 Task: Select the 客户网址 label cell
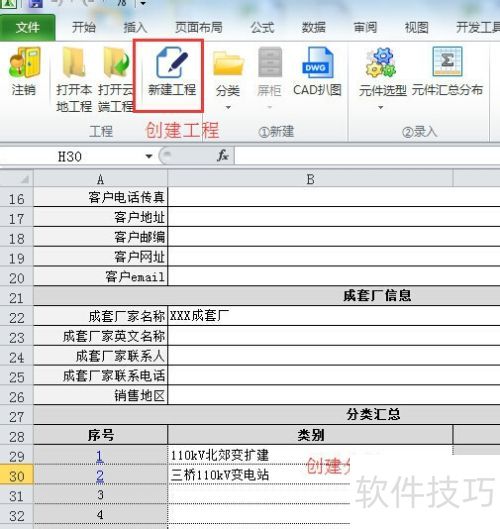101,257
